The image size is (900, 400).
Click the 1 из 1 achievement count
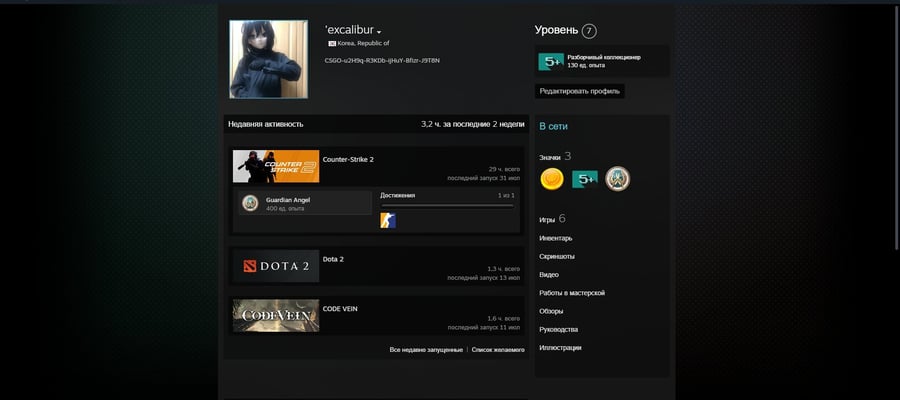506,196
